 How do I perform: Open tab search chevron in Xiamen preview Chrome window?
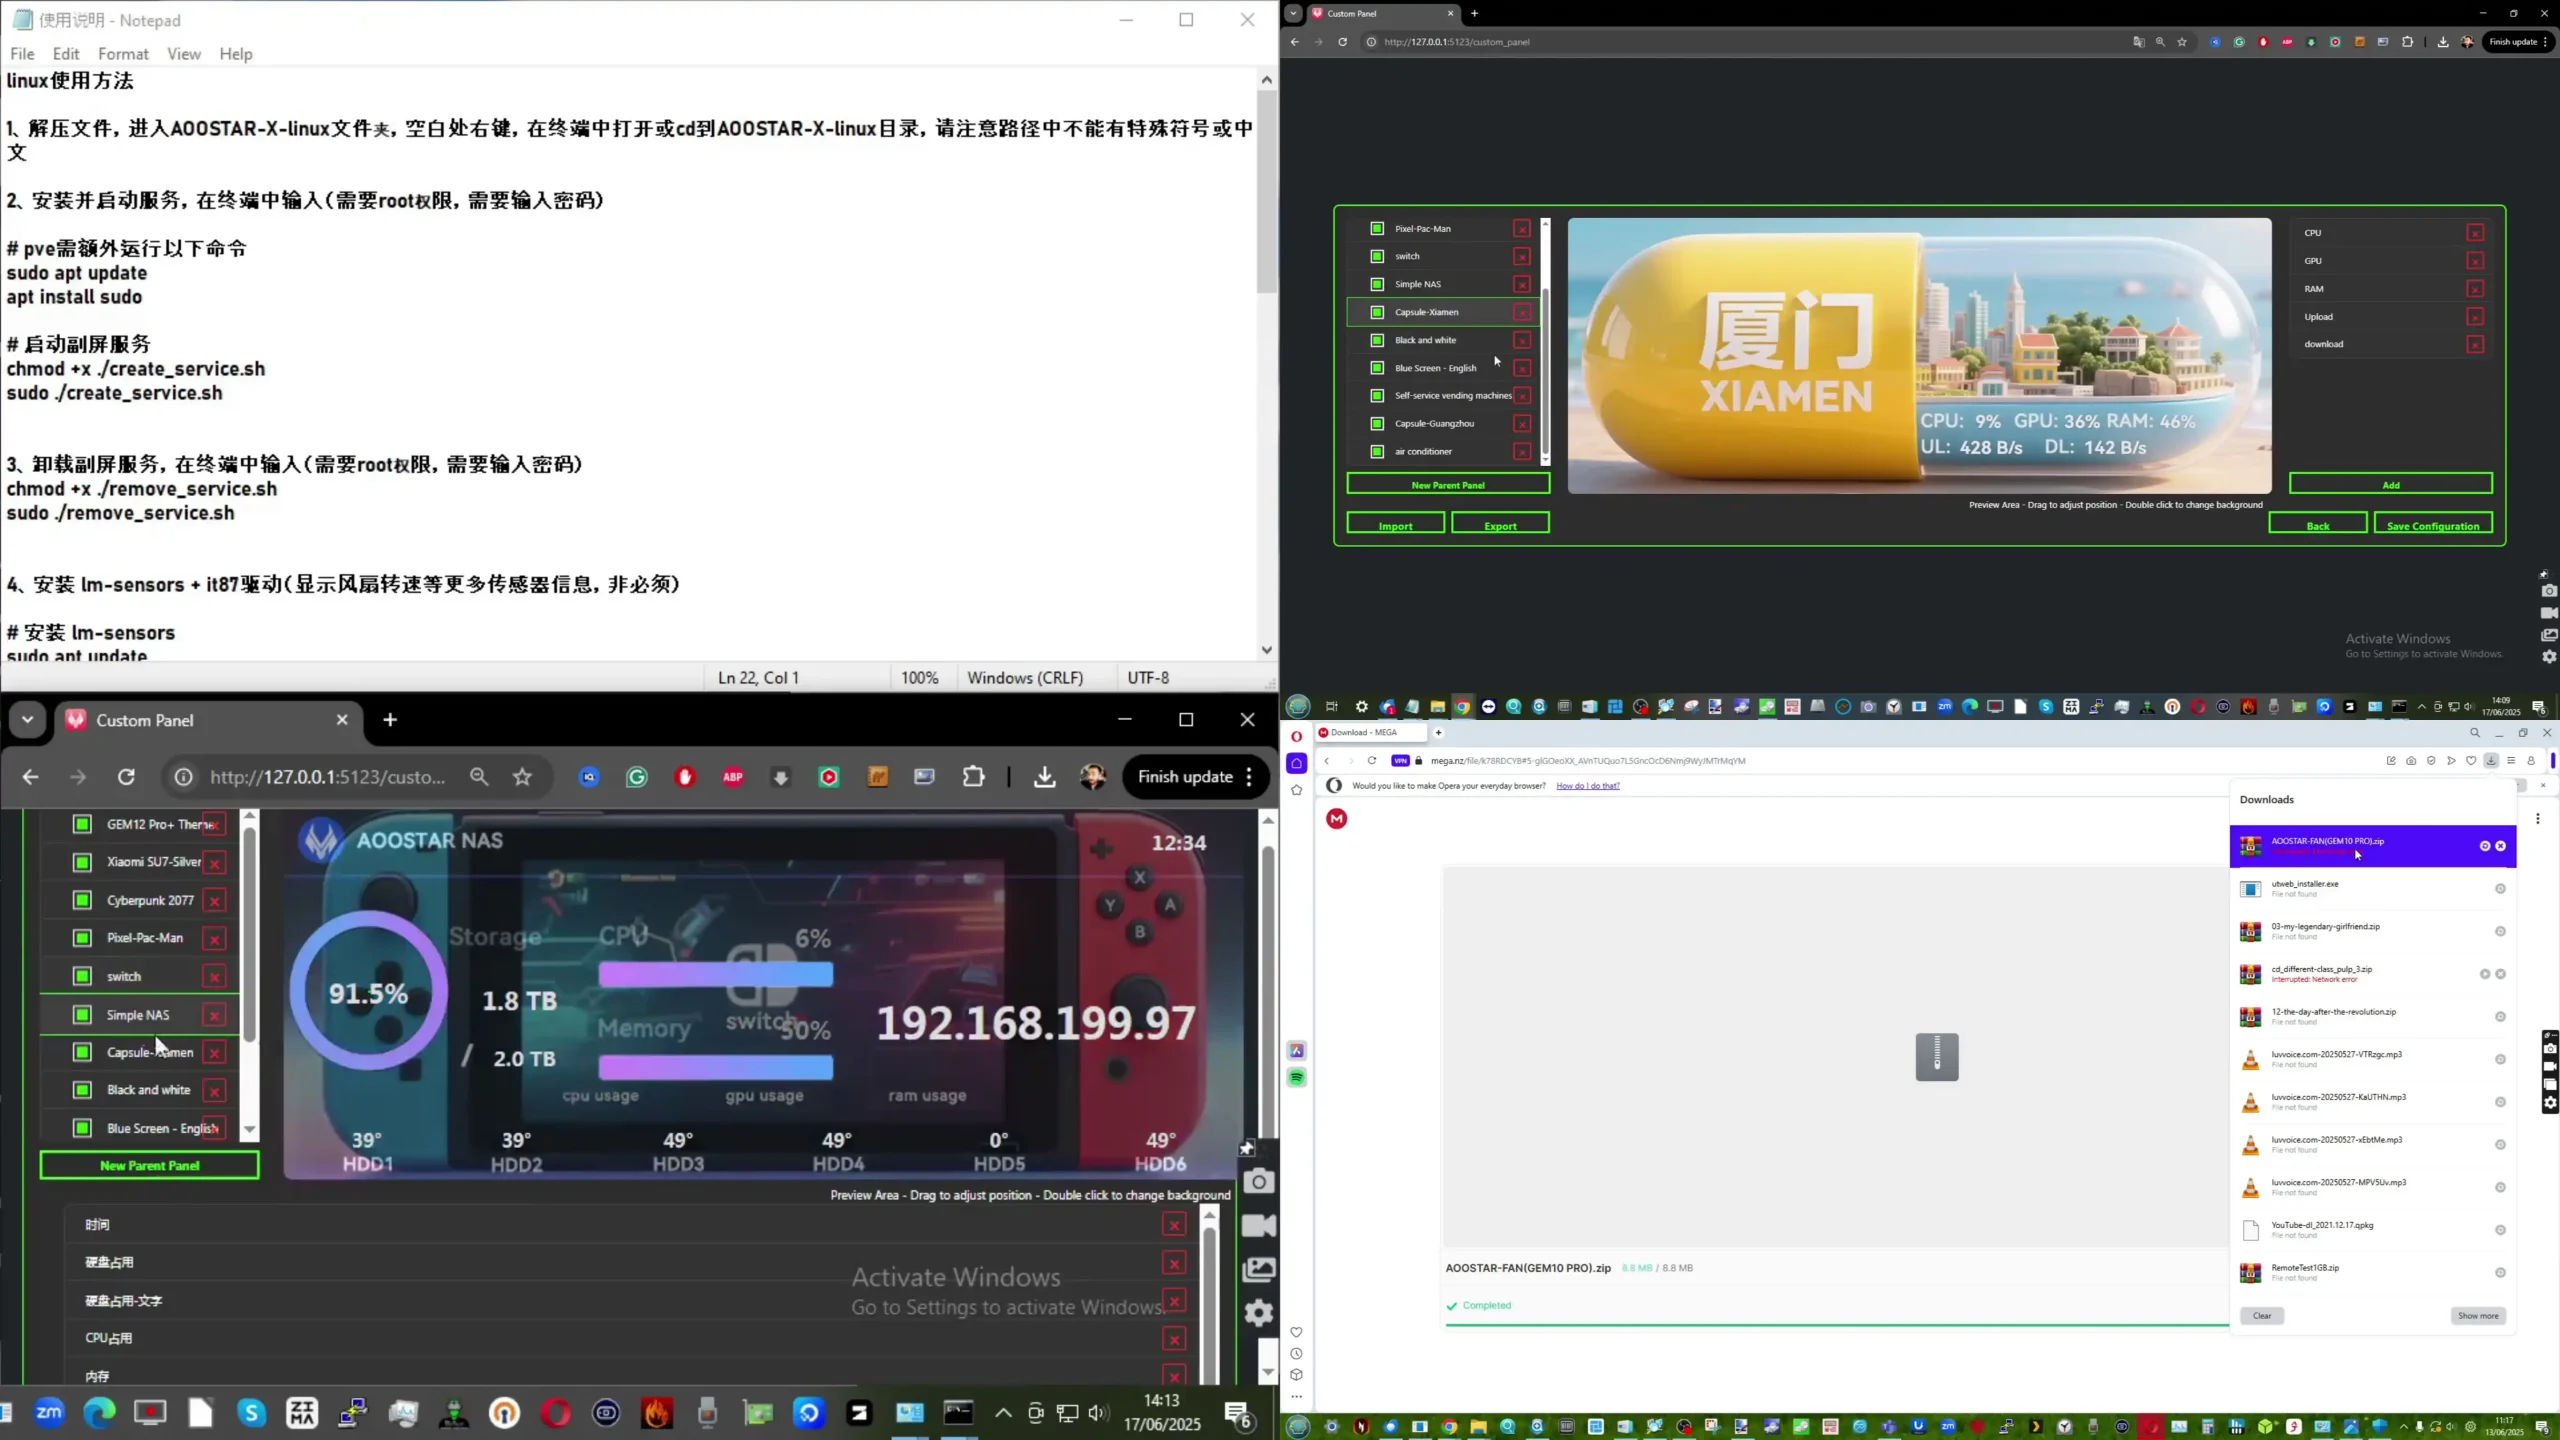pyautogui.click(x=1293, y=13)
